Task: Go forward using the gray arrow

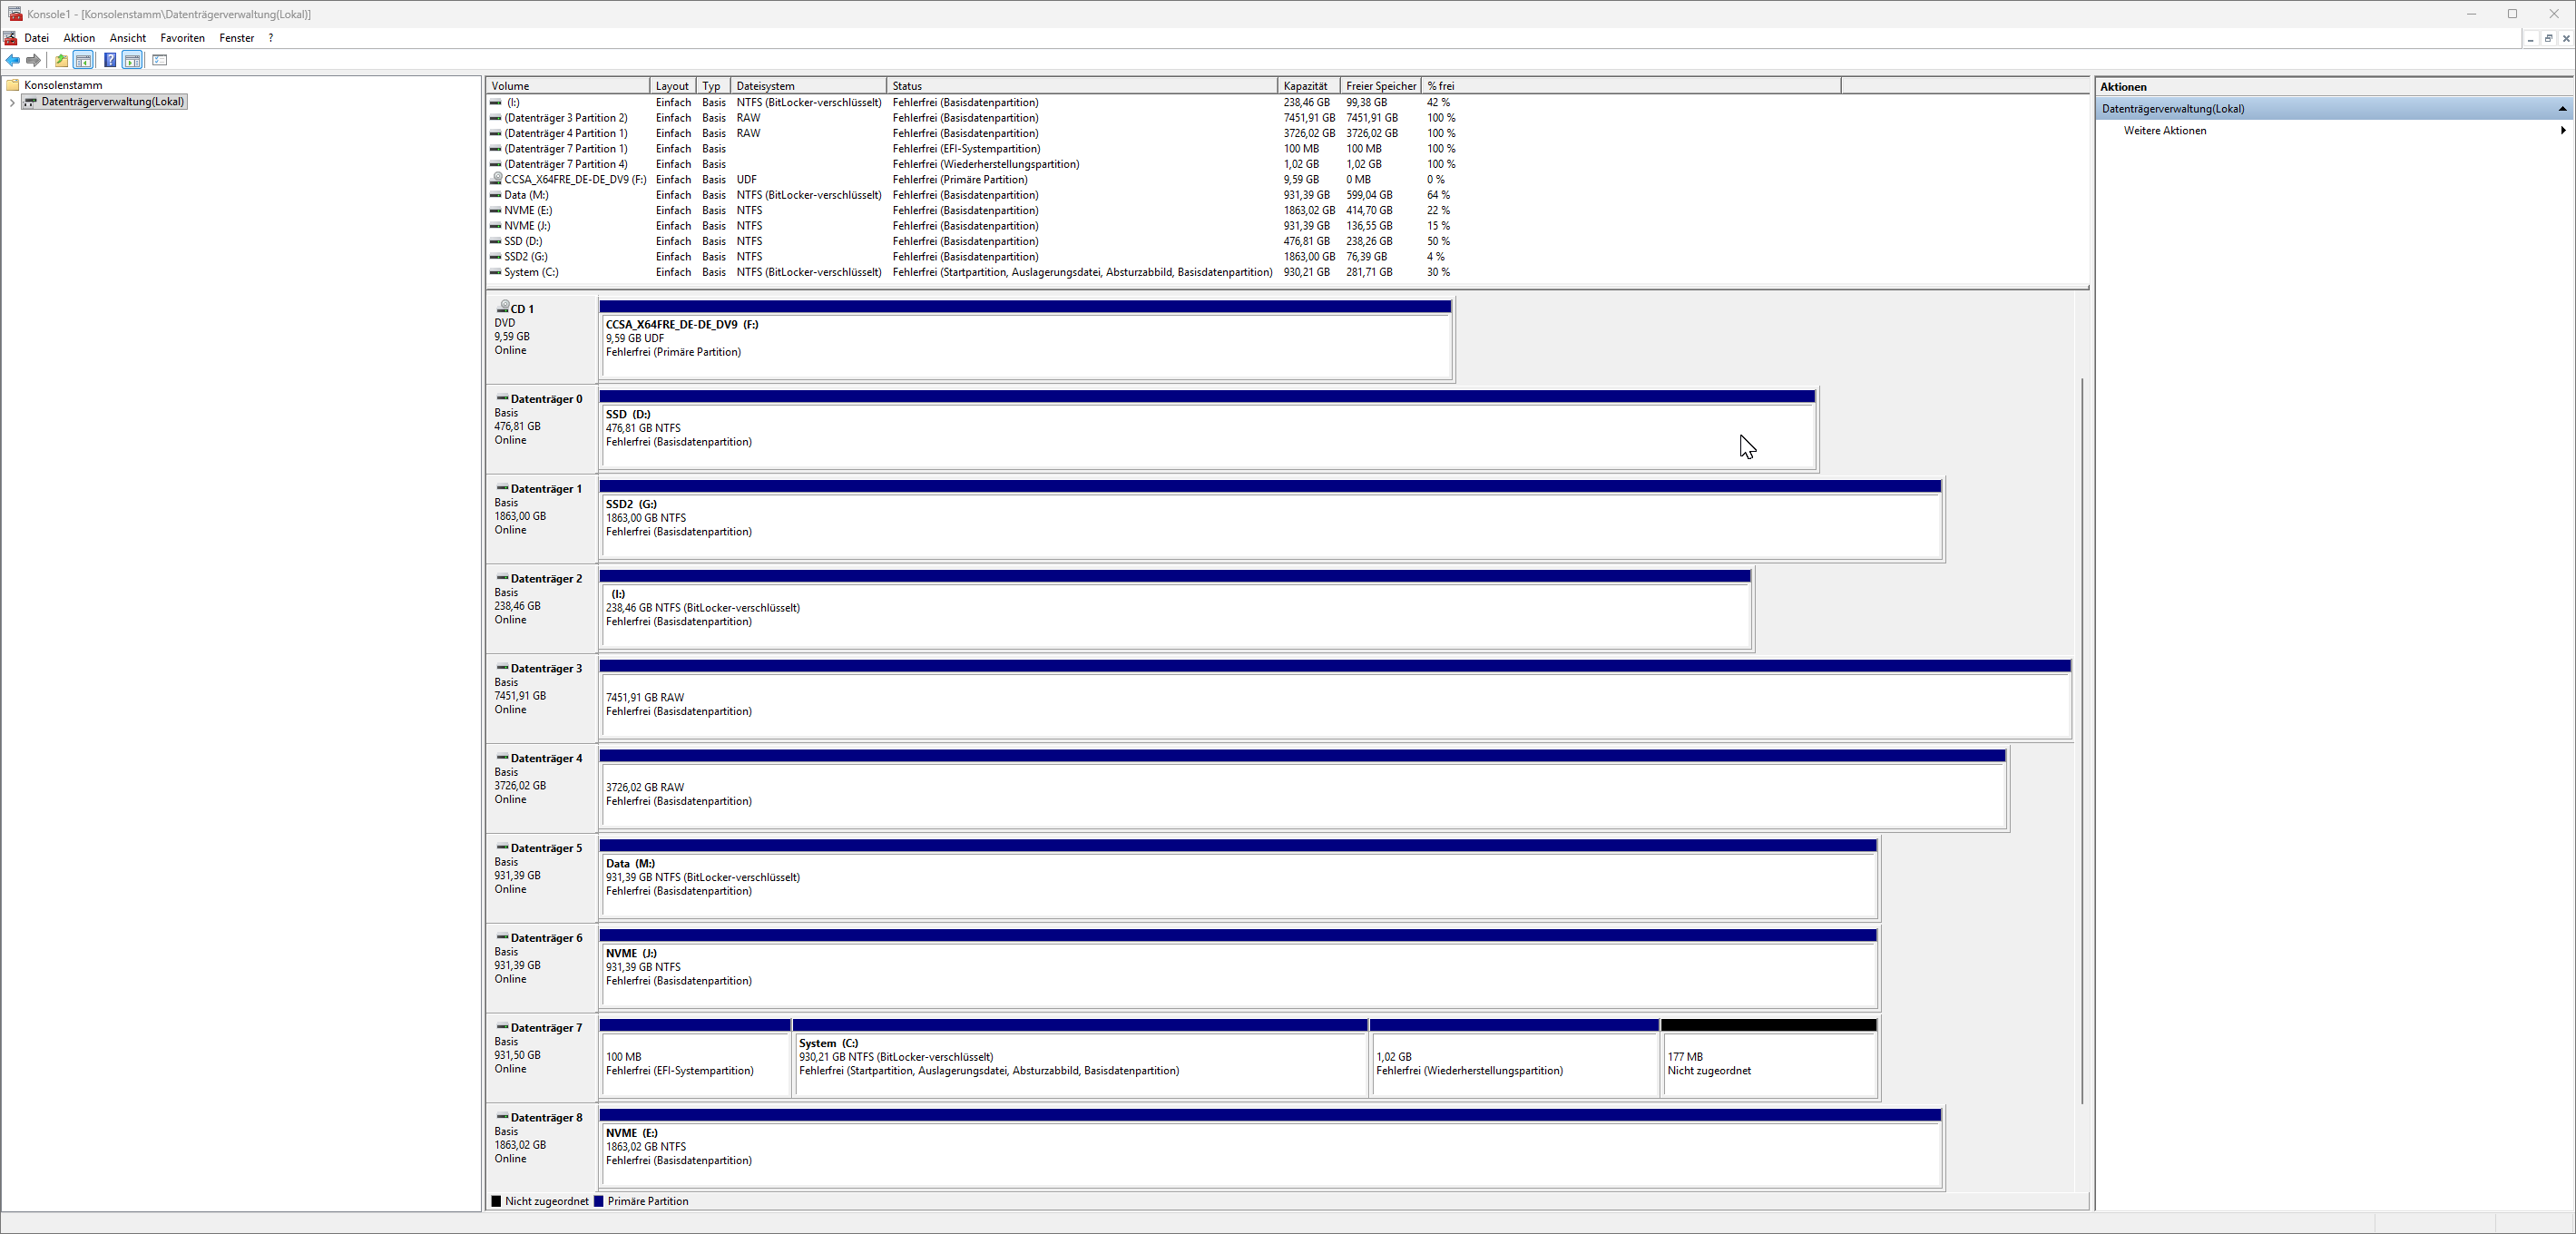Action: click(34, 60)
